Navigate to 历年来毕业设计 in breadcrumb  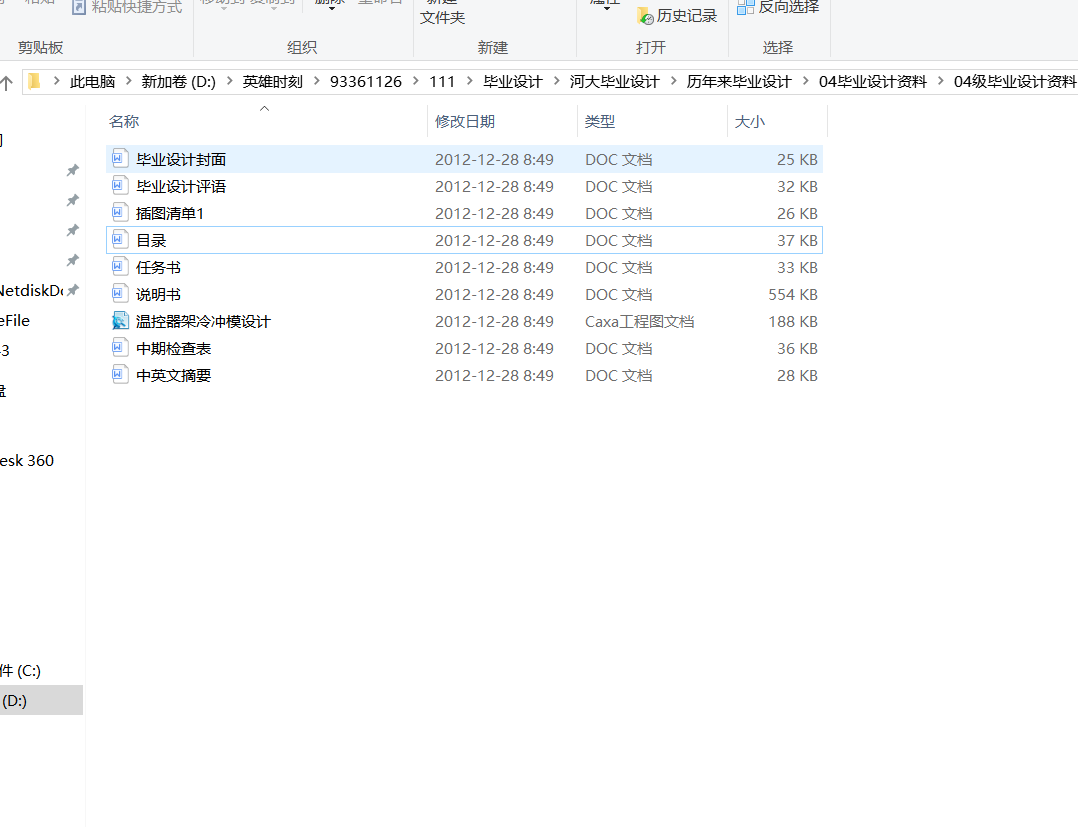739,82
